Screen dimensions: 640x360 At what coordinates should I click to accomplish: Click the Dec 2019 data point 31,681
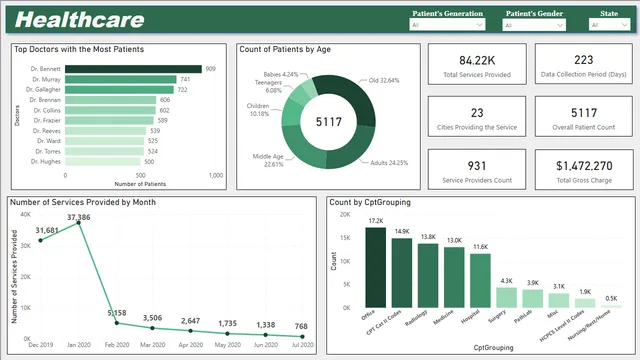point(40,240)
